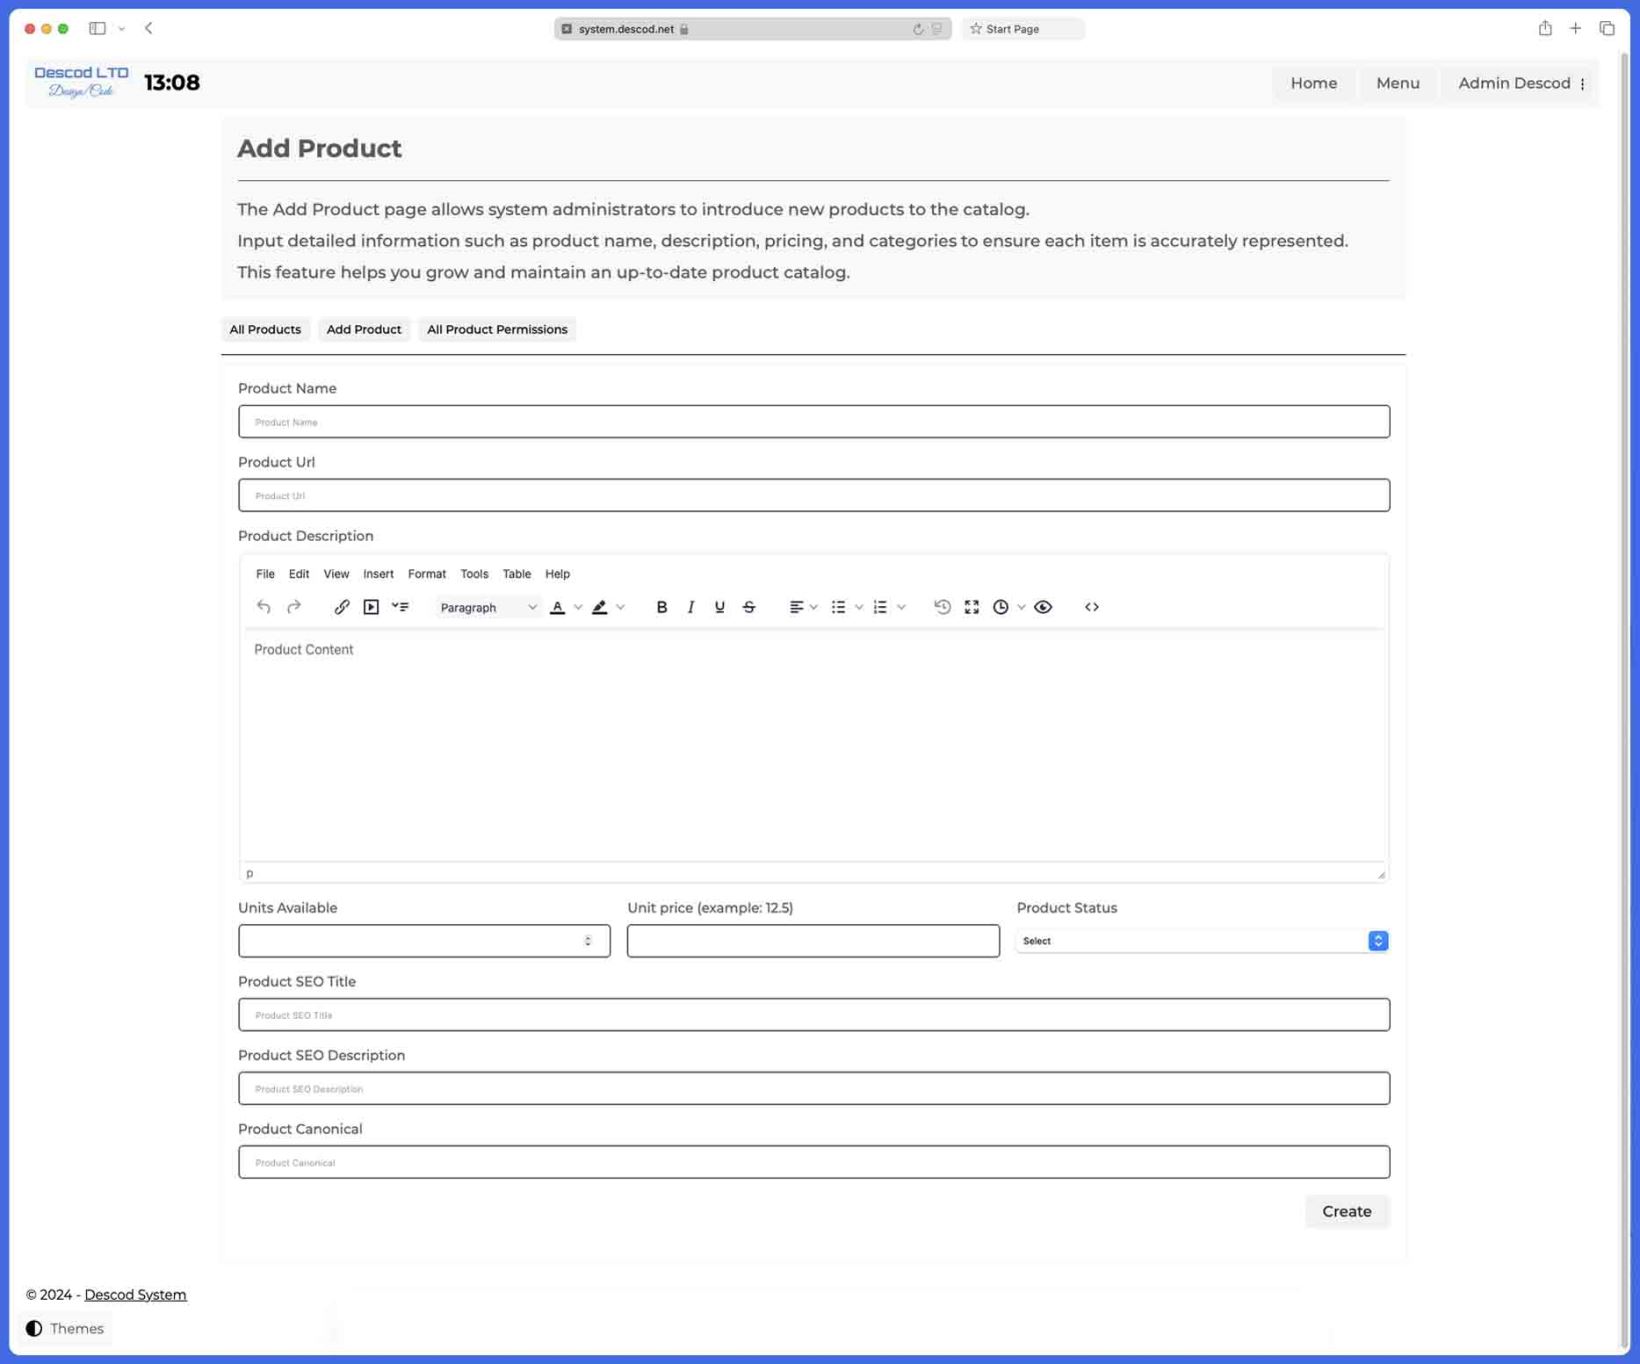
Task: Expand the alignment options arrow
Action: tap(814, 607)
